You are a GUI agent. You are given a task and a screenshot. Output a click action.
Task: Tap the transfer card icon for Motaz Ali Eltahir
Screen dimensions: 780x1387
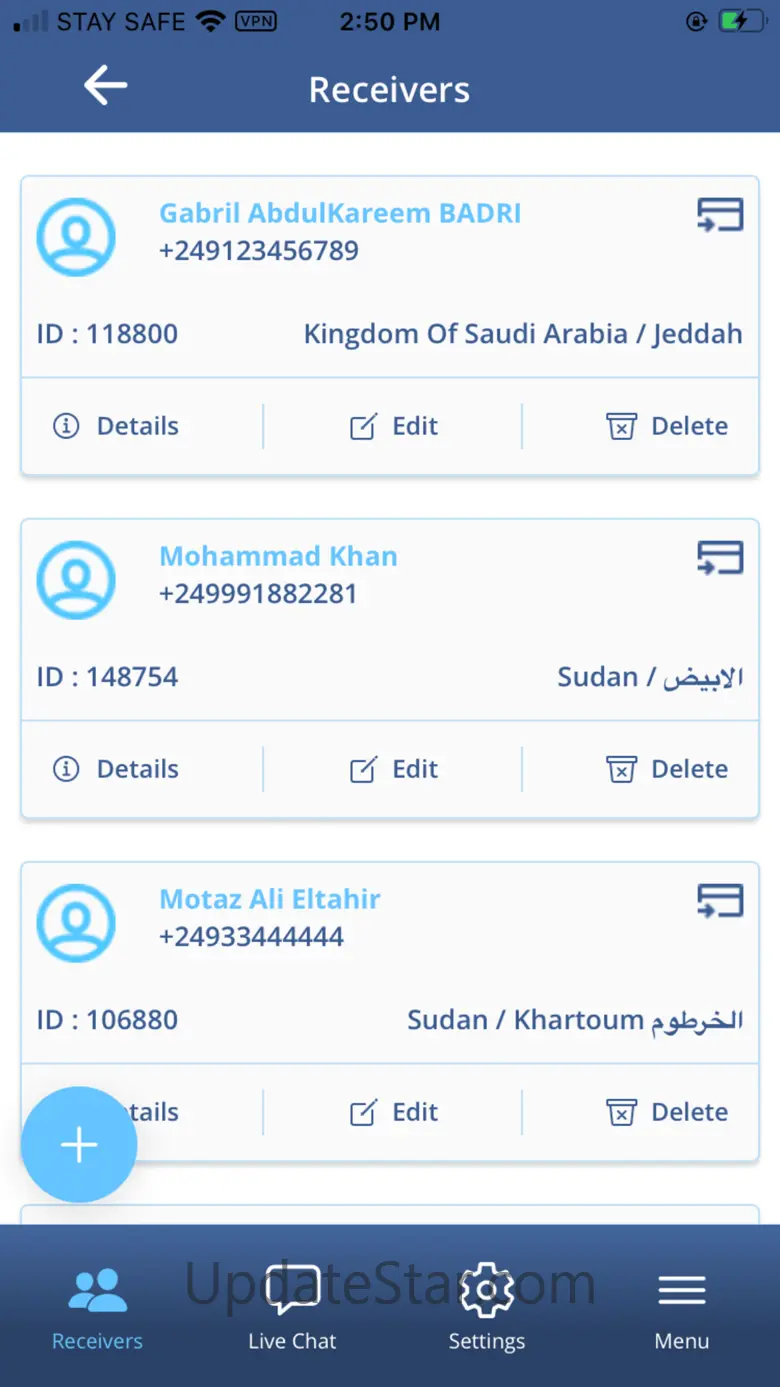[x=720, y=901]
